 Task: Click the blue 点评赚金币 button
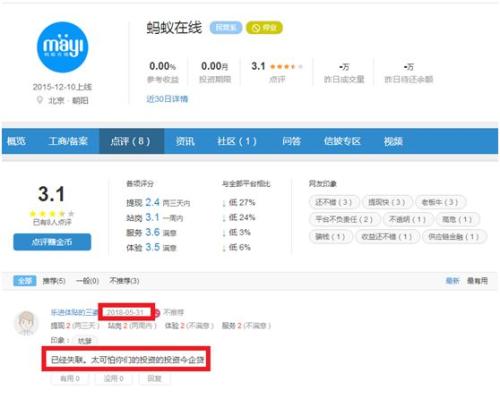click(x=52, y=242)
